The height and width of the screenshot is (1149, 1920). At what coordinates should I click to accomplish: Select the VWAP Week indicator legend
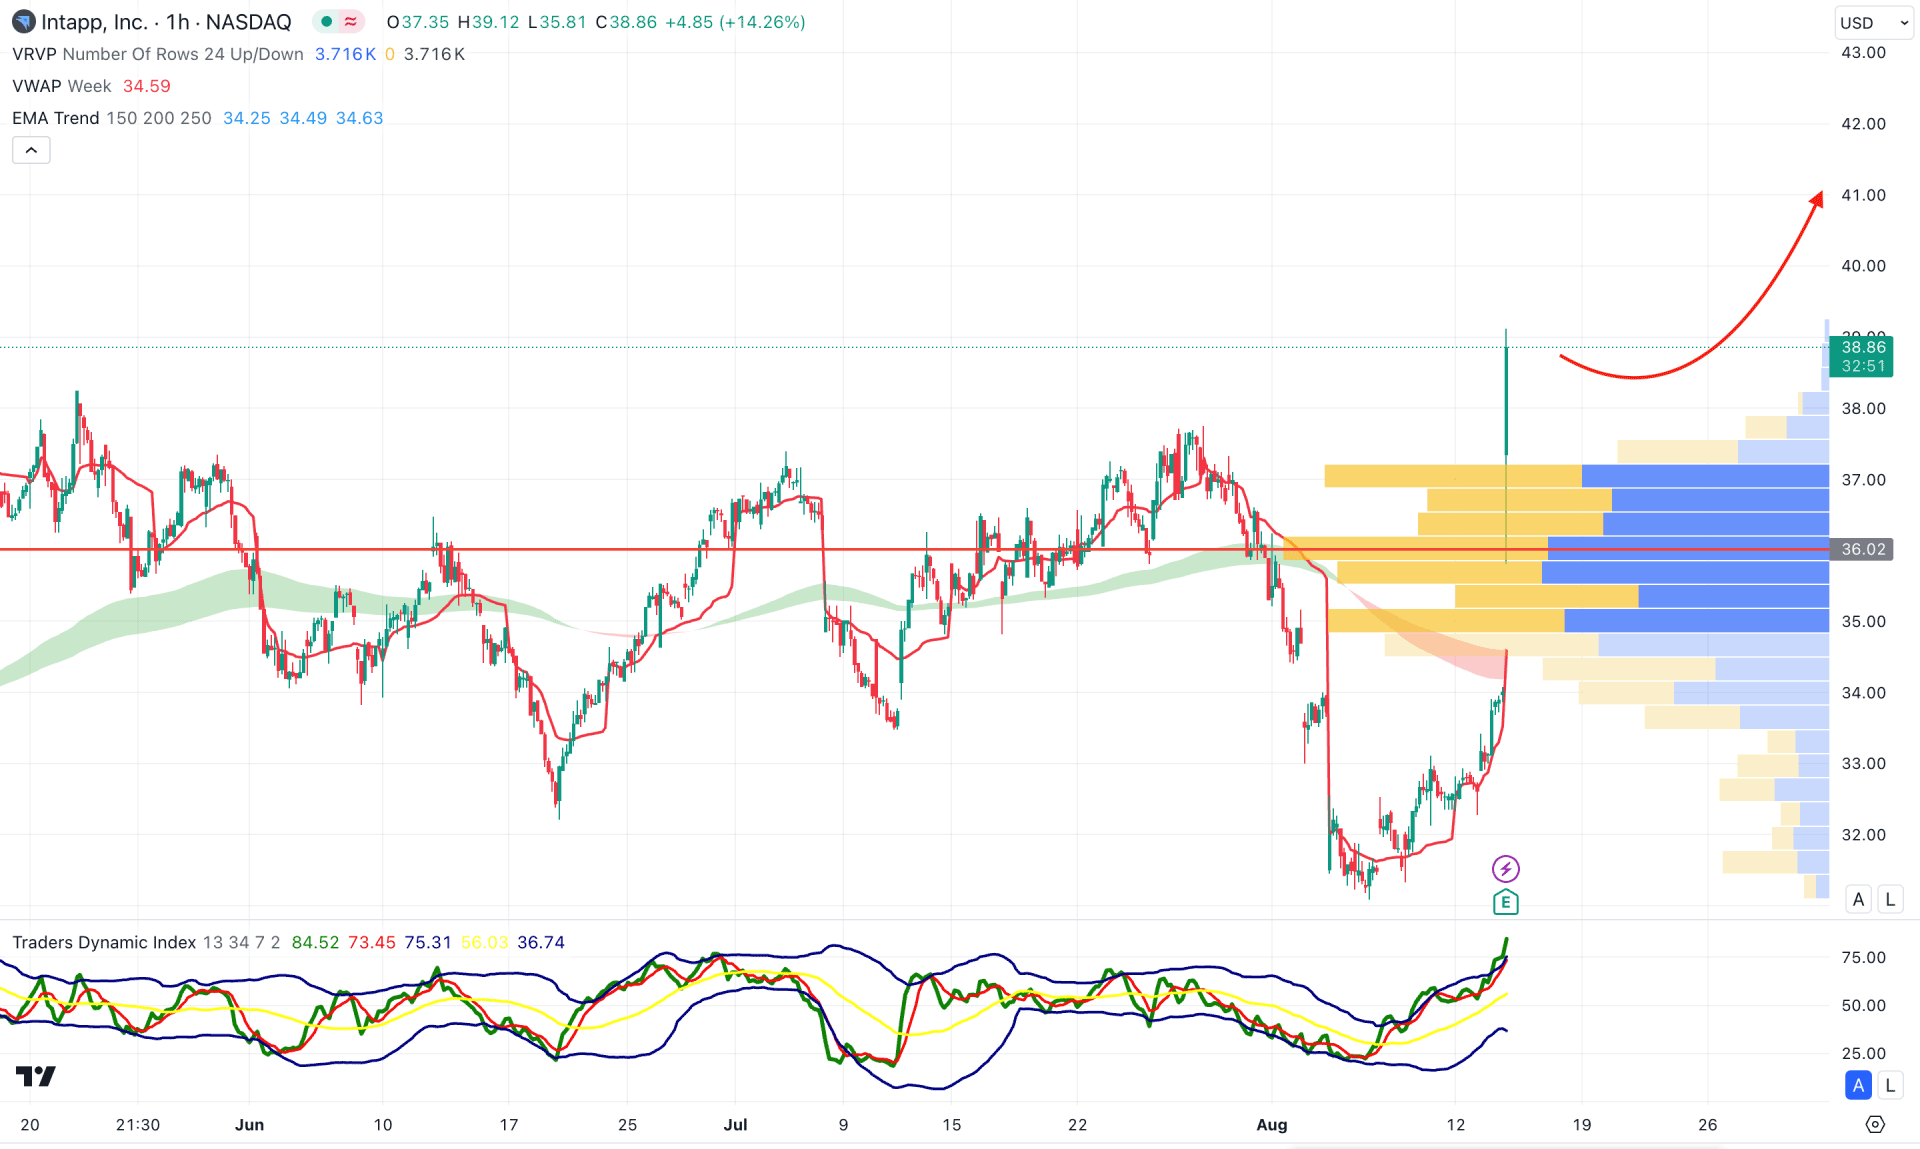click(x=62, y=86)
